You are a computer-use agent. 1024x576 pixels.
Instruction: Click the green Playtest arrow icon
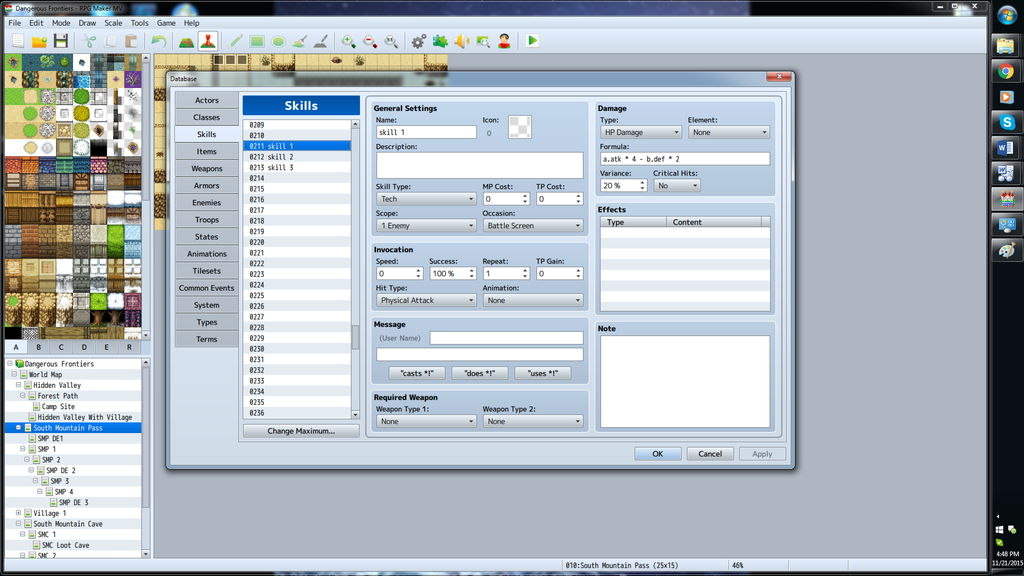(532, 41)
